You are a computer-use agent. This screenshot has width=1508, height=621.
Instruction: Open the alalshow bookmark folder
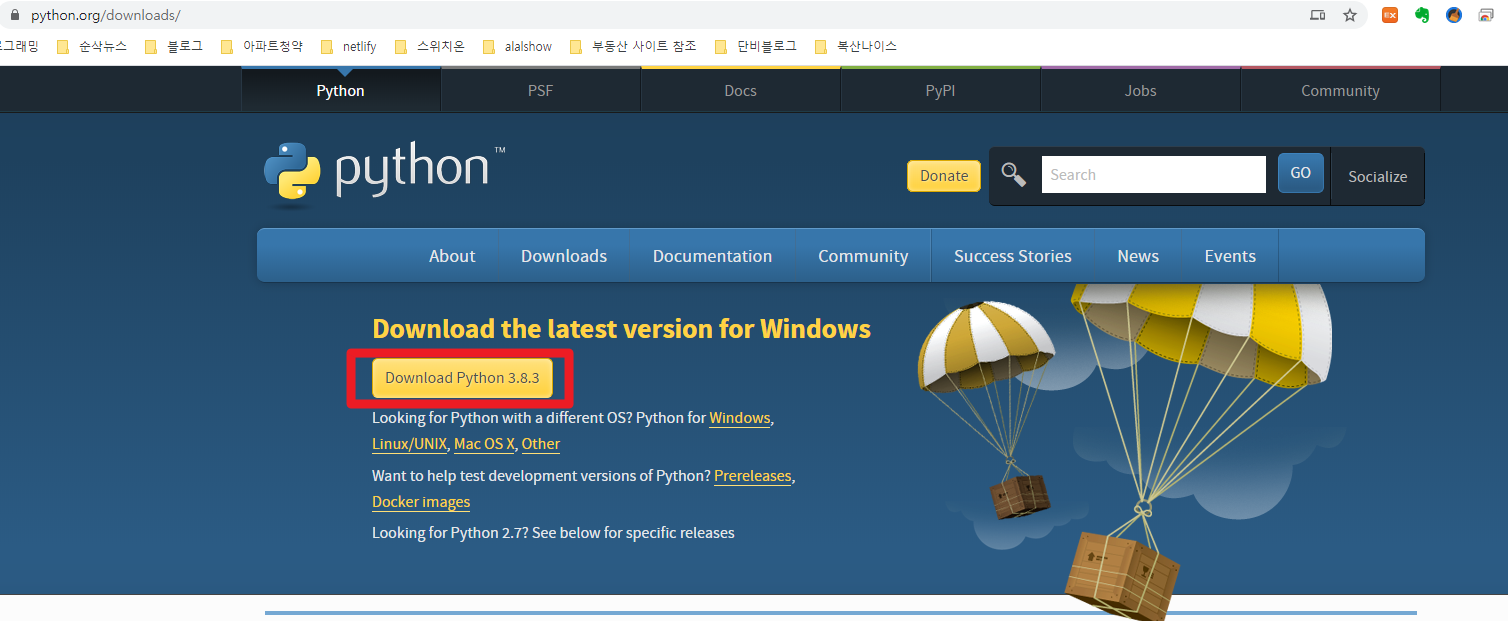pos(518,46)
